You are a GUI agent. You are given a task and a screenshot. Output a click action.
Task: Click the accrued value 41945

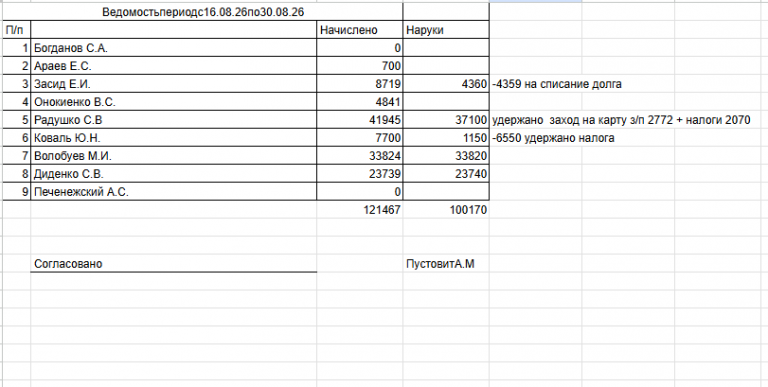pyautogui.click(x=360, y=120)
